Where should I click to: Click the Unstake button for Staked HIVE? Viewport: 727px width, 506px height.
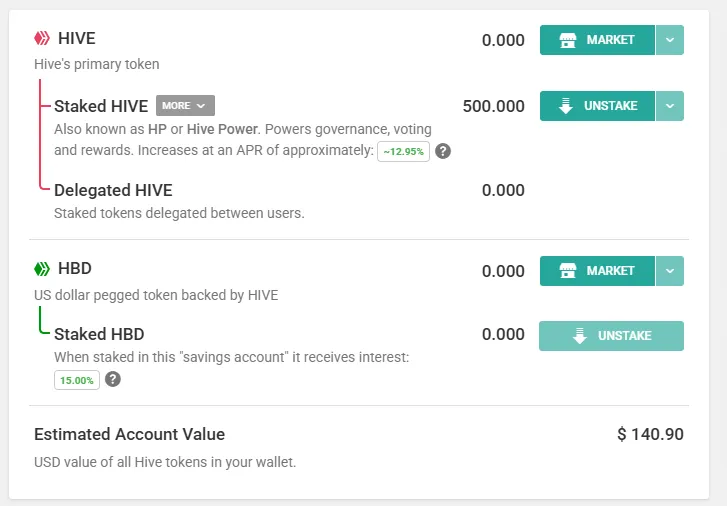pyautogui.click(x=597, y=106)
